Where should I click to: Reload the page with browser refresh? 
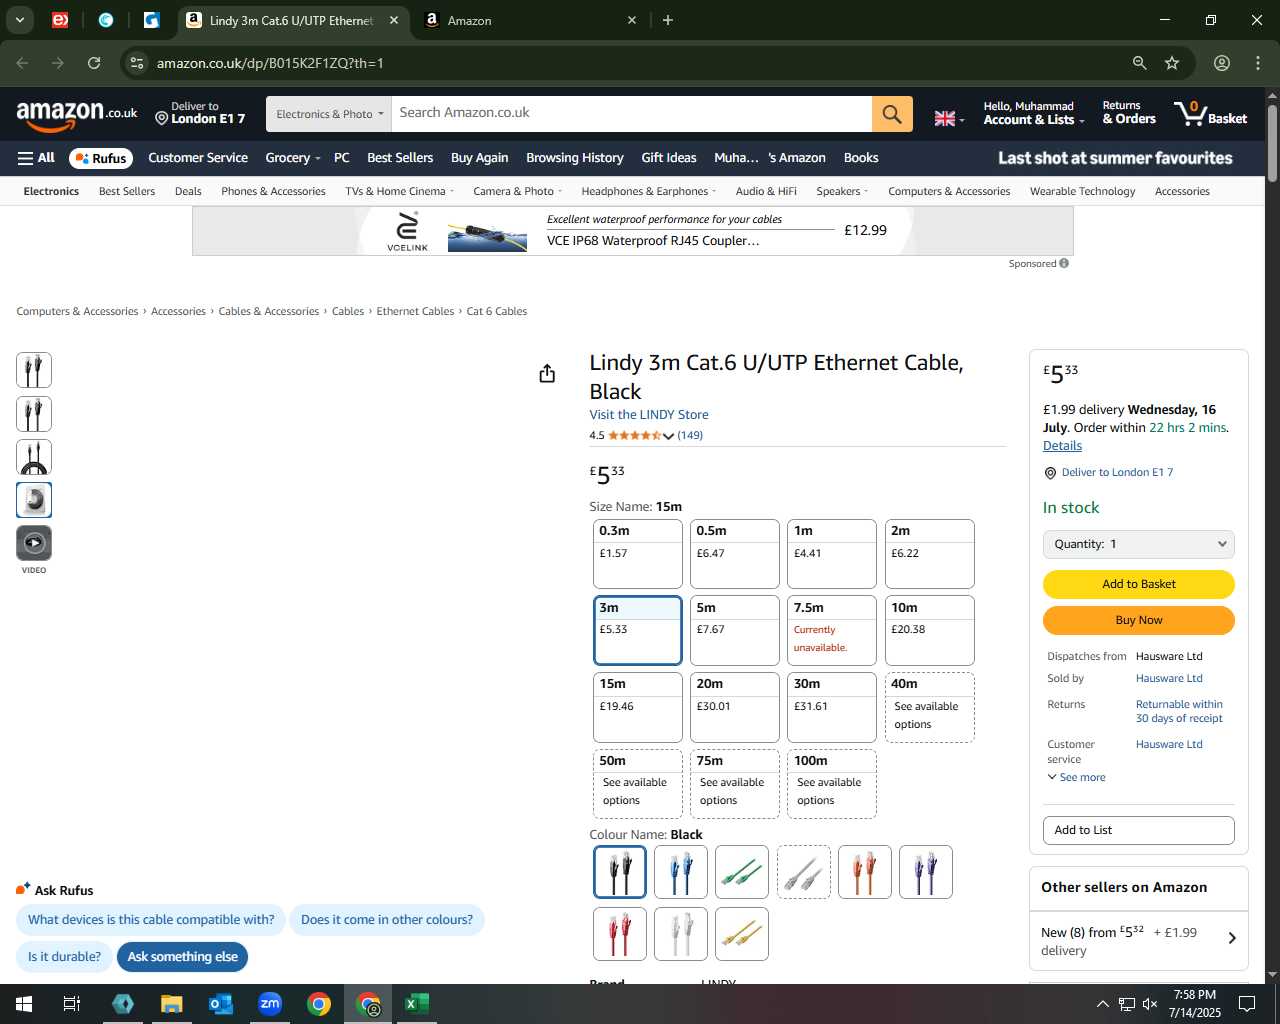(94, 63)
